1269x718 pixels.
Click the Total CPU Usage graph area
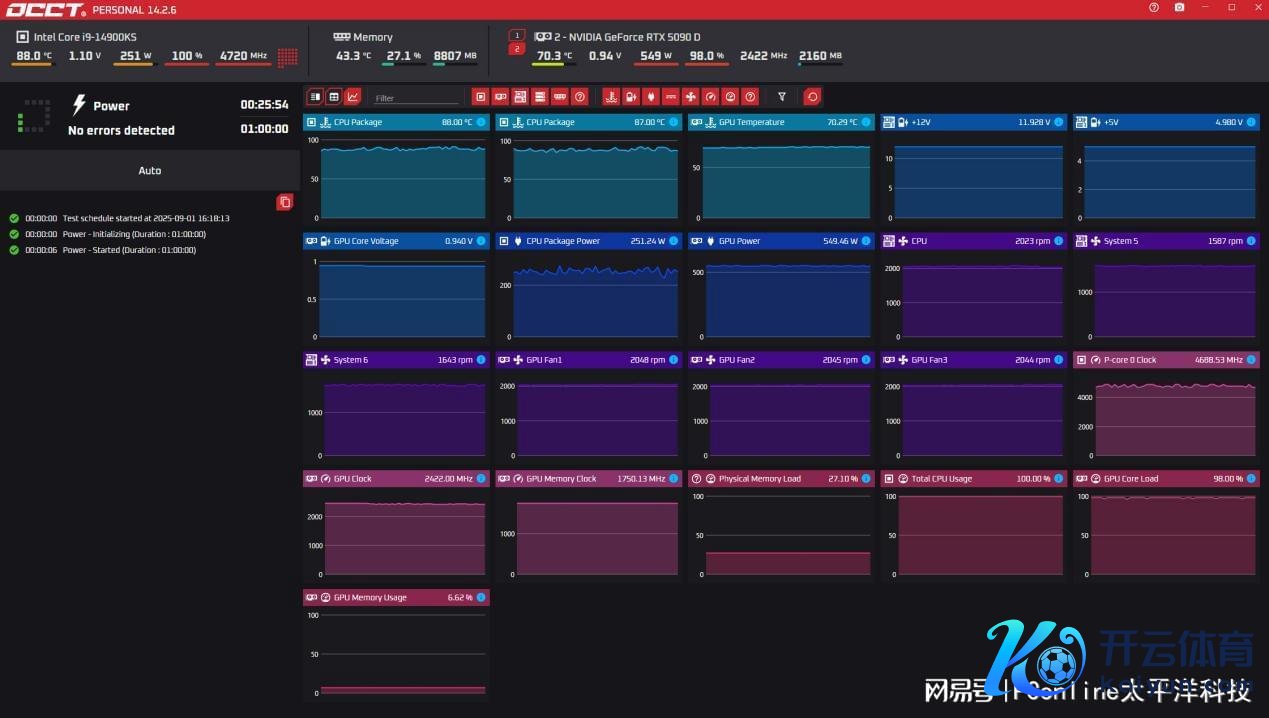[975, 535]
